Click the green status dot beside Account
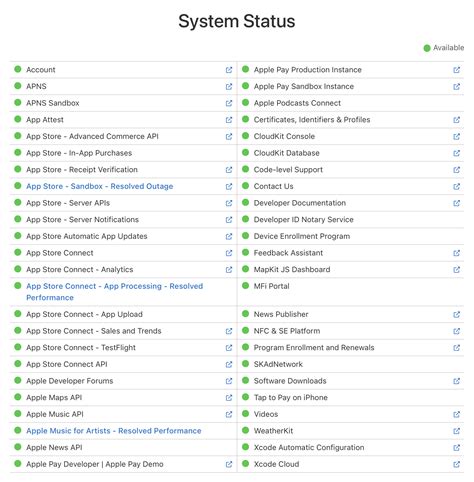This screenshot has height=482, width=474. click(x=18, y=69)
